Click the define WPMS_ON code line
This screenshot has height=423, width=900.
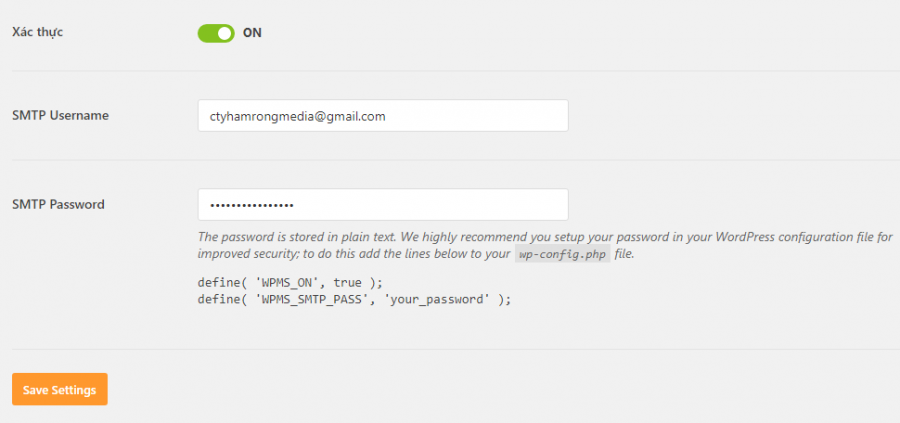pyautogui.click(x=290, y=284)
